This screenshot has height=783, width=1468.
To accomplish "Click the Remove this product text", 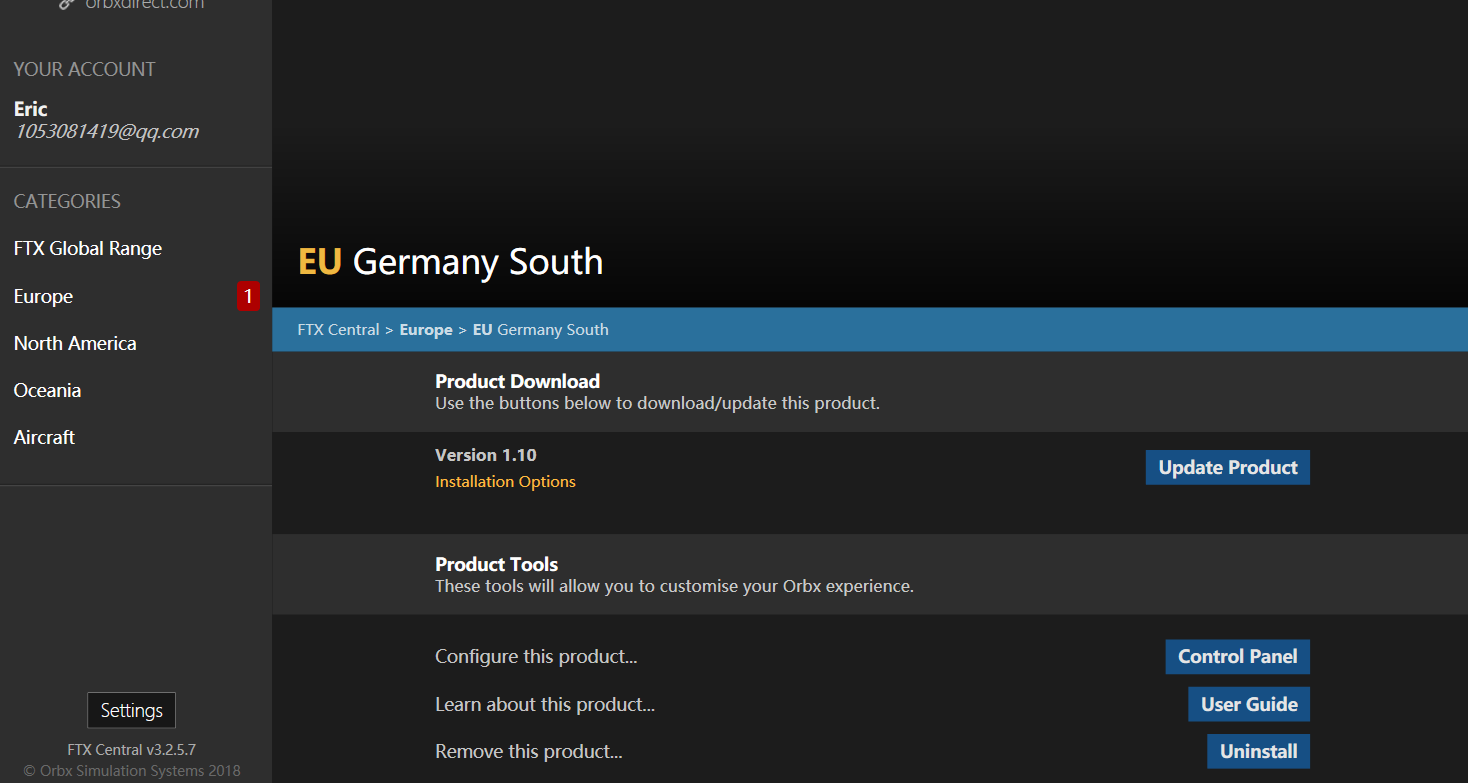I will [529, 752].
